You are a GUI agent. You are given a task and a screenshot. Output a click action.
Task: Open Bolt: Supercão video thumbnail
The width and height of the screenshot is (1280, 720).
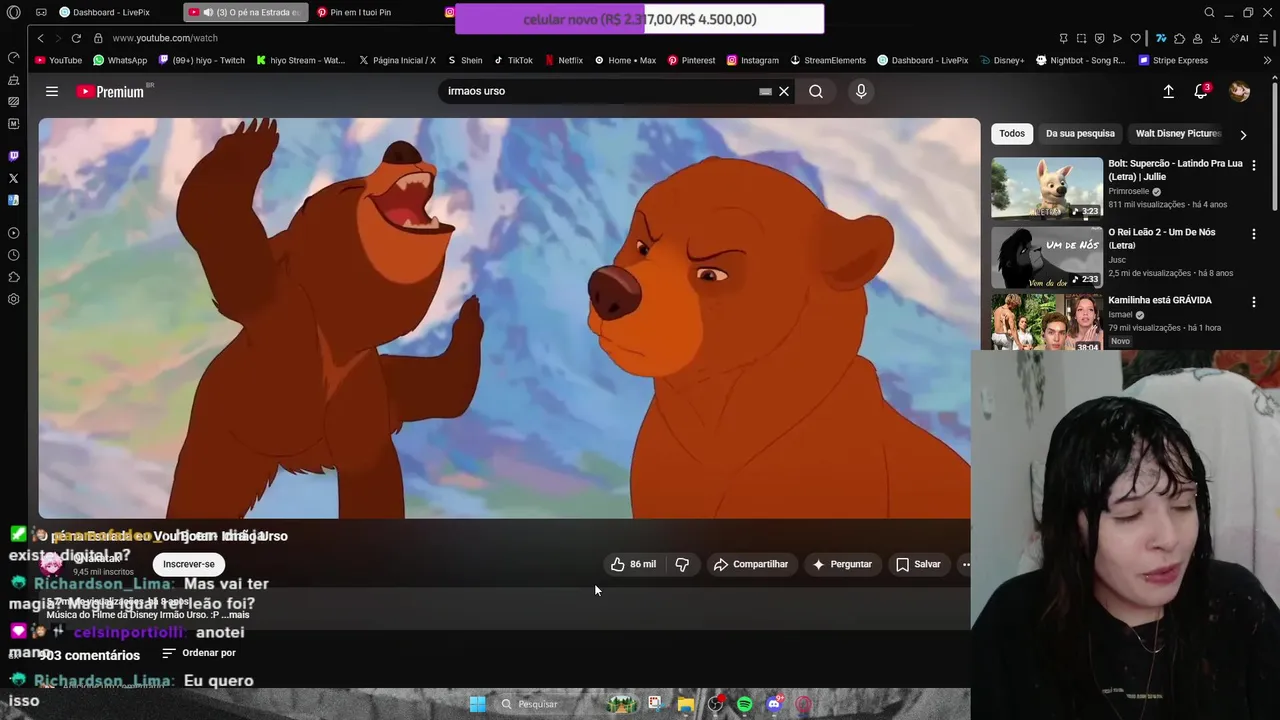point(1047,188)
